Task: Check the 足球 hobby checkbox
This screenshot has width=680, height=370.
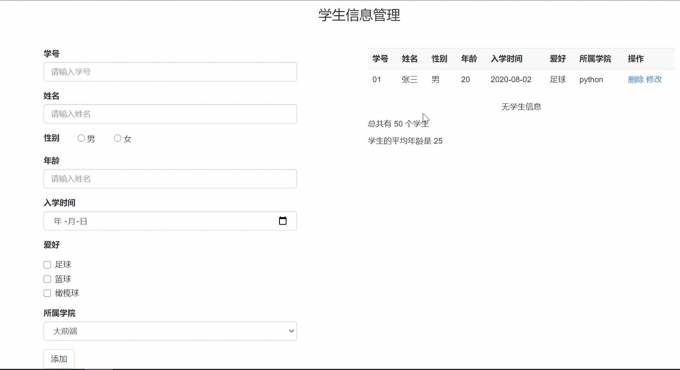Action: [47, 265]
